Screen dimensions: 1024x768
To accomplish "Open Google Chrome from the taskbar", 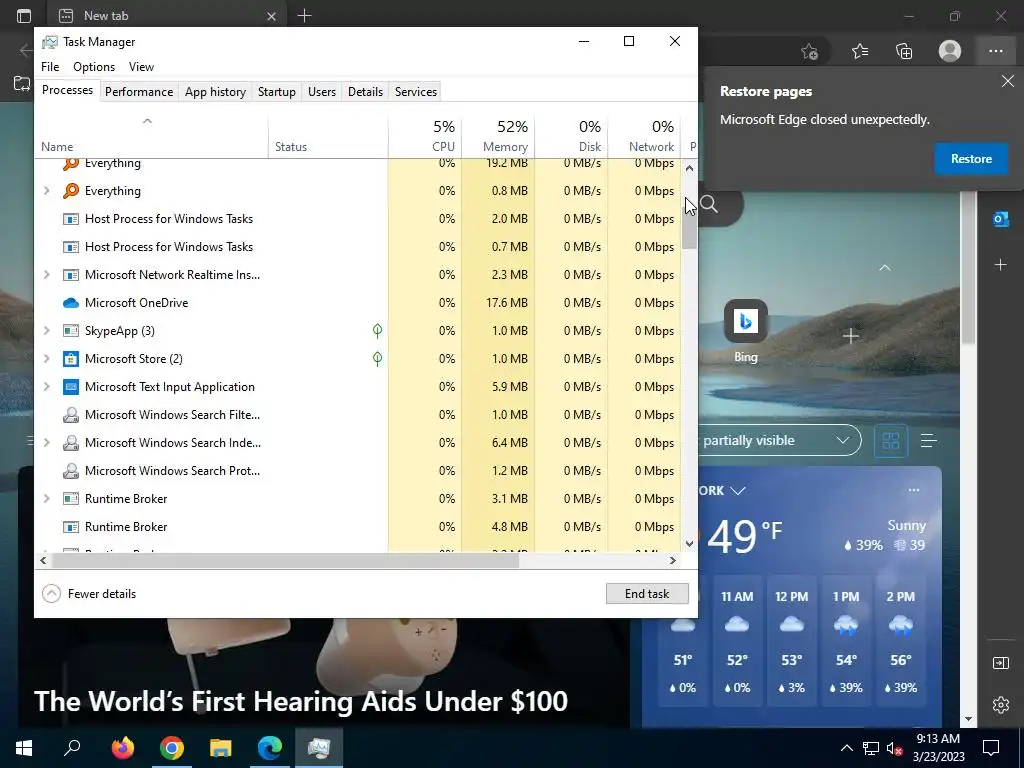I will [x=172, y=748].
